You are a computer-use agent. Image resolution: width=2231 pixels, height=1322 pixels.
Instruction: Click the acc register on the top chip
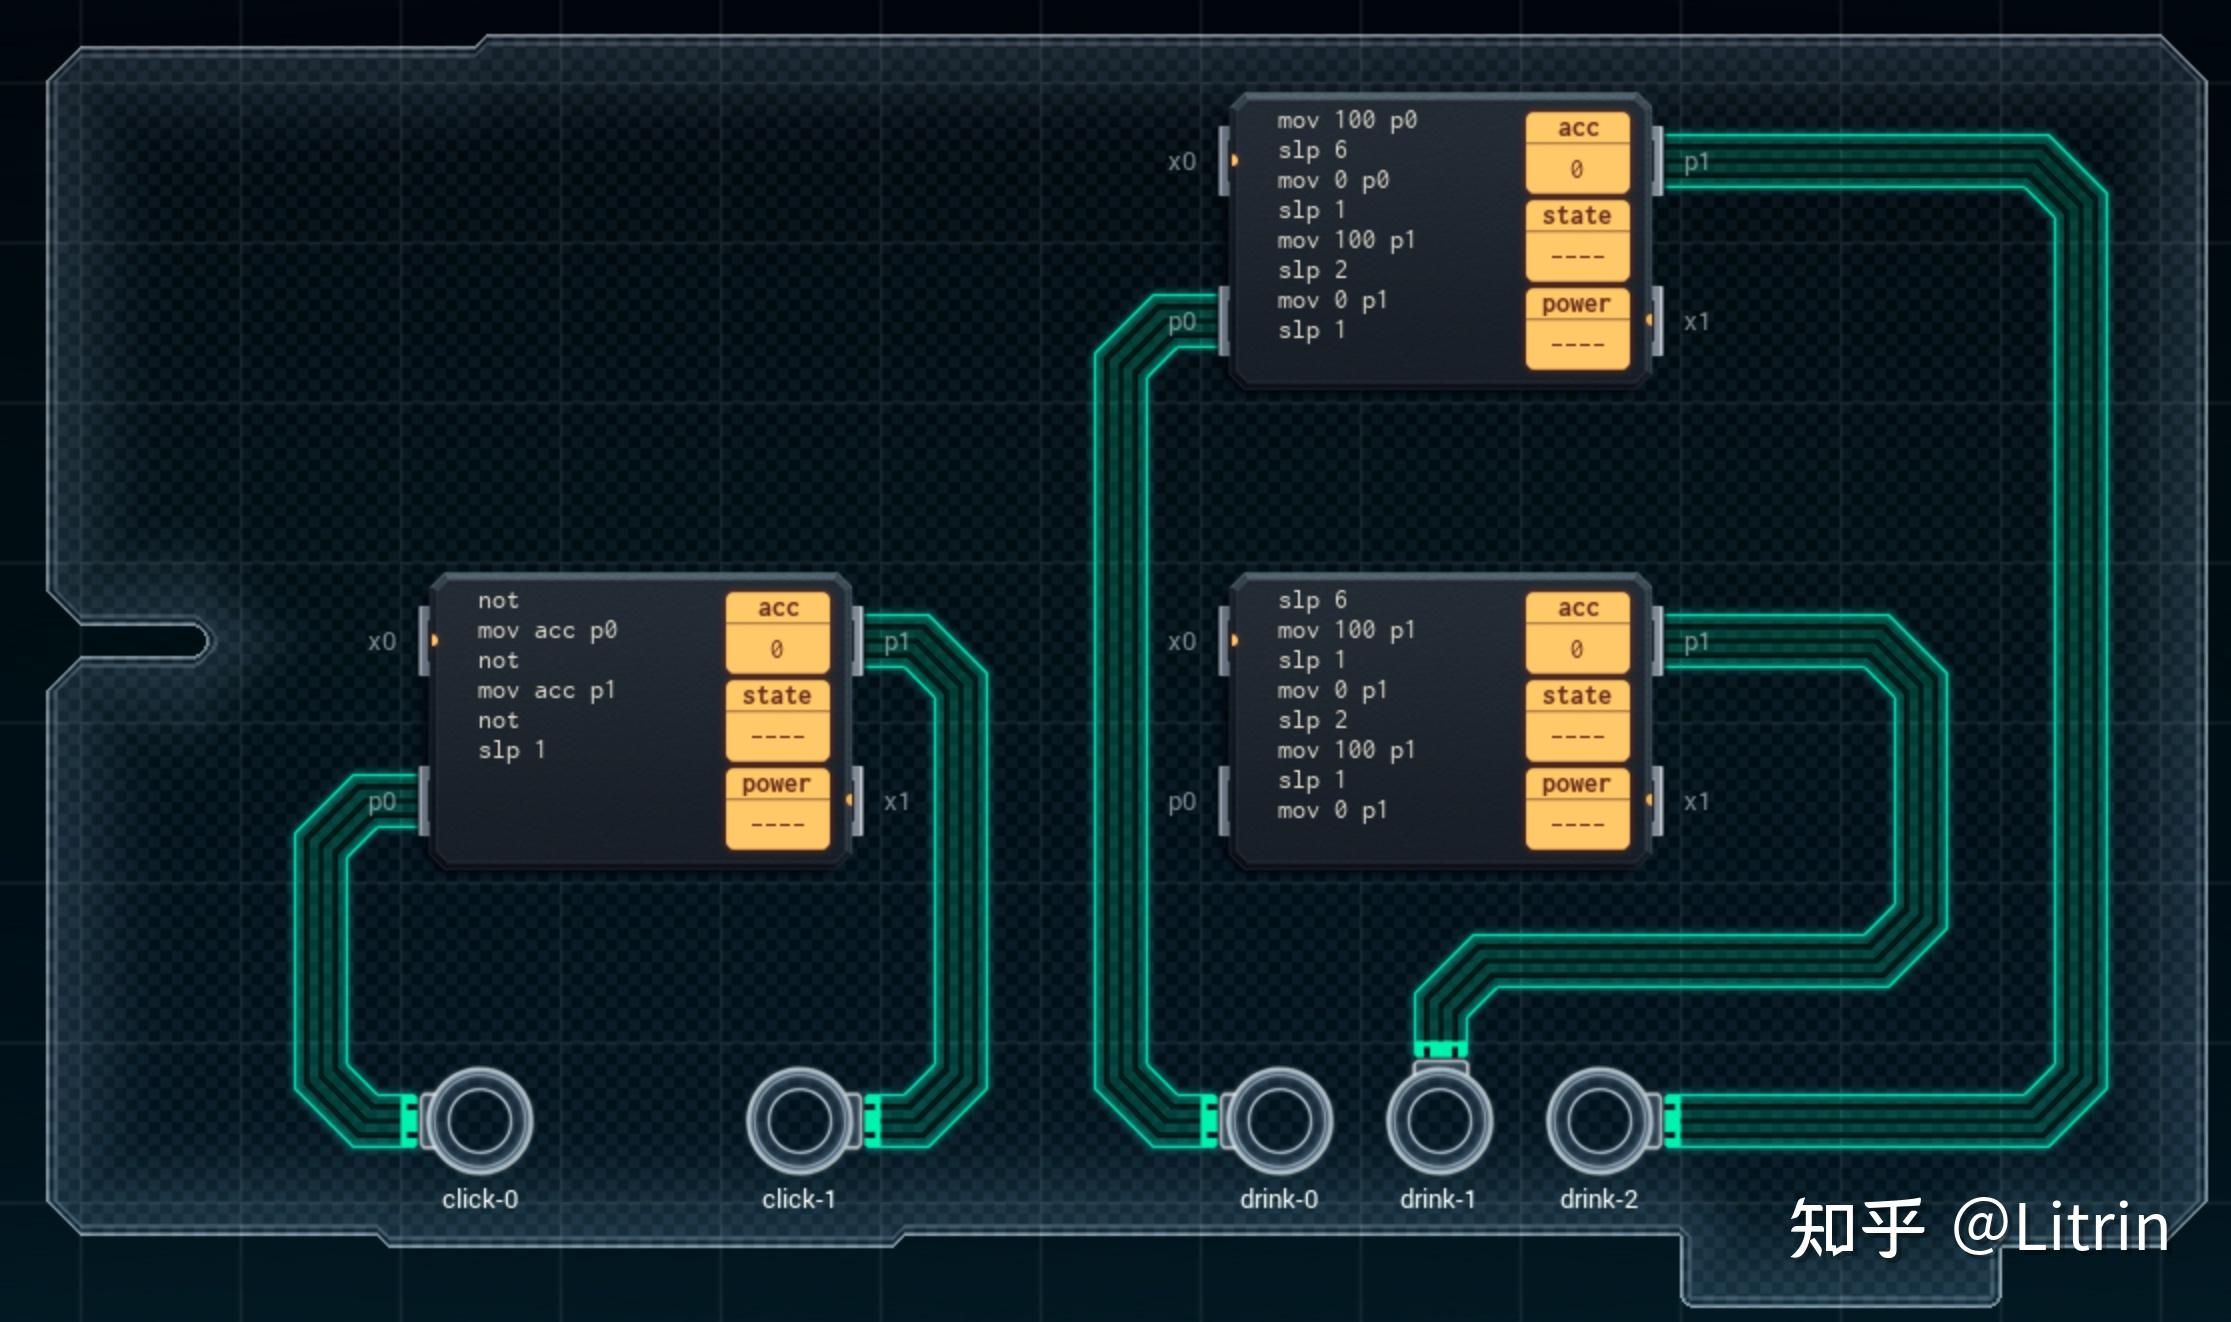(x=1578, y=153)
